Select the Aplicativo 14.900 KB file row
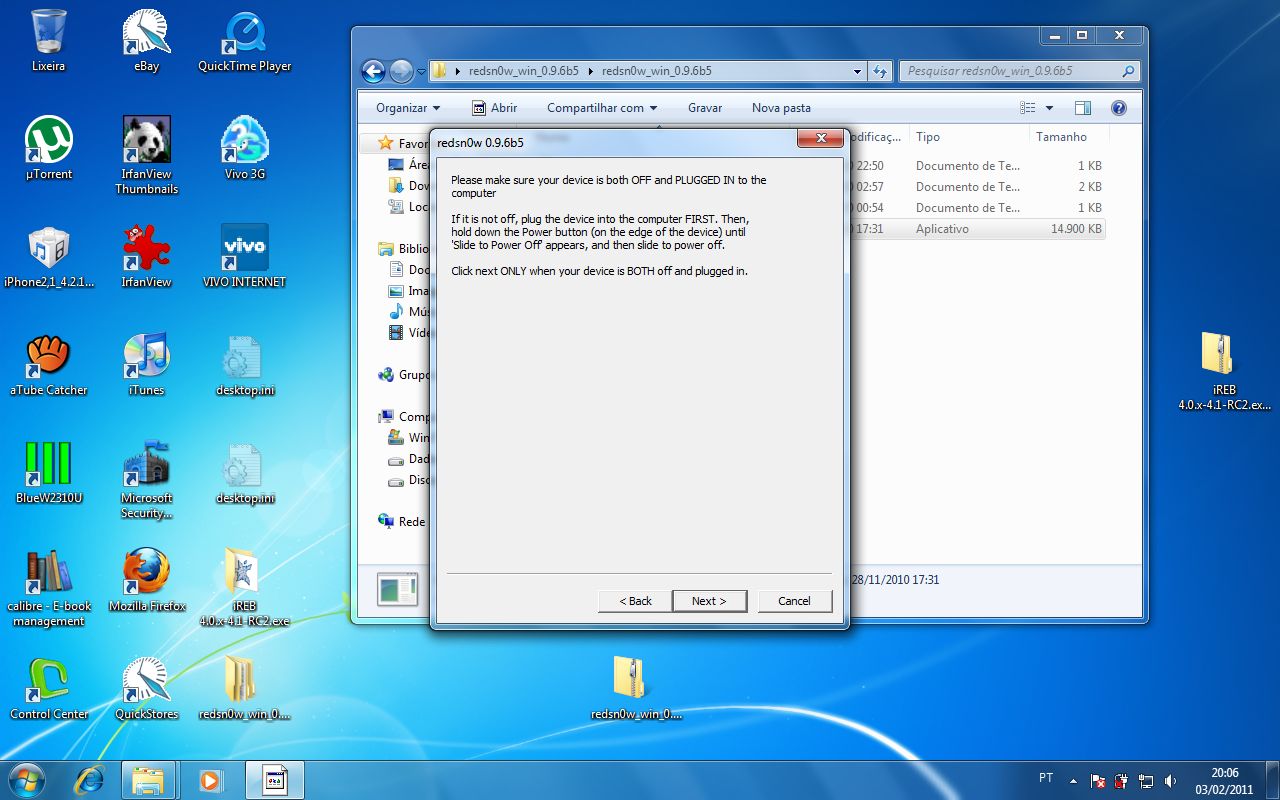The width and height of the screenshot is (1280, 800). click(976, 229)
